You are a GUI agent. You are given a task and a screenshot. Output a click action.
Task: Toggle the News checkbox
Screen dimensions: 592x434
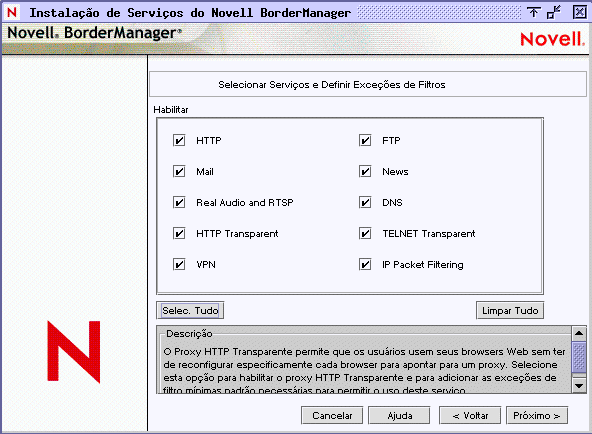pyautogui.click(x=365, y=171)
